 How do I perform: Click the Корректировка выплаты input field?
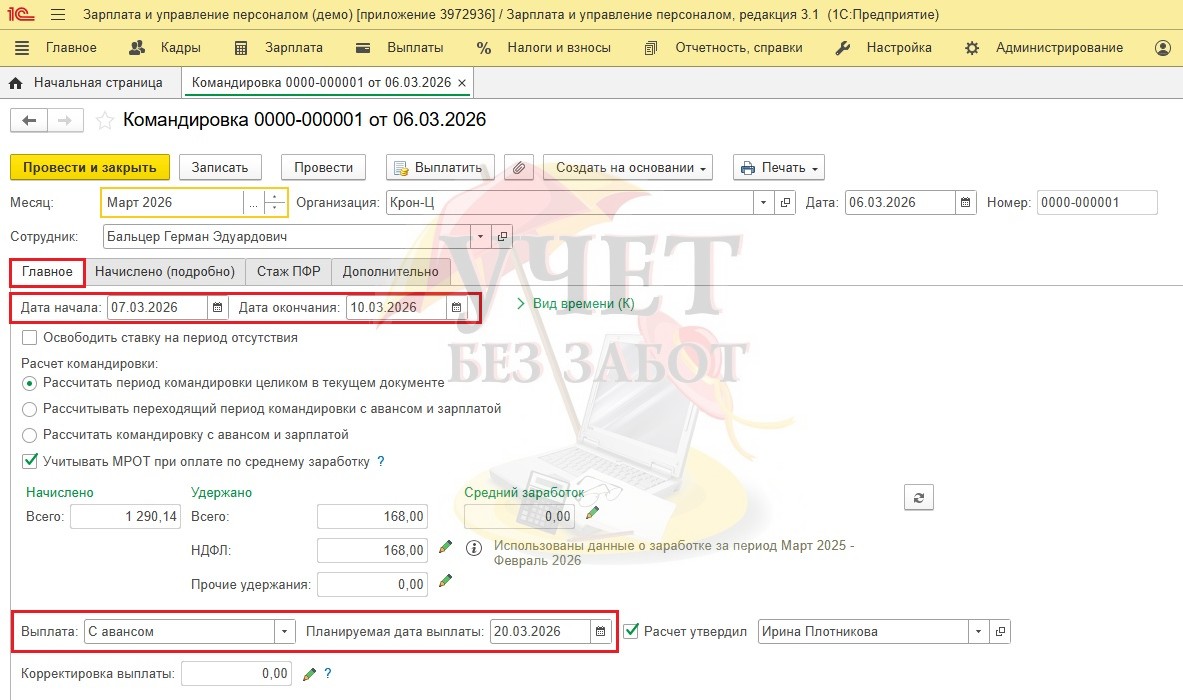tap(237, 674)
